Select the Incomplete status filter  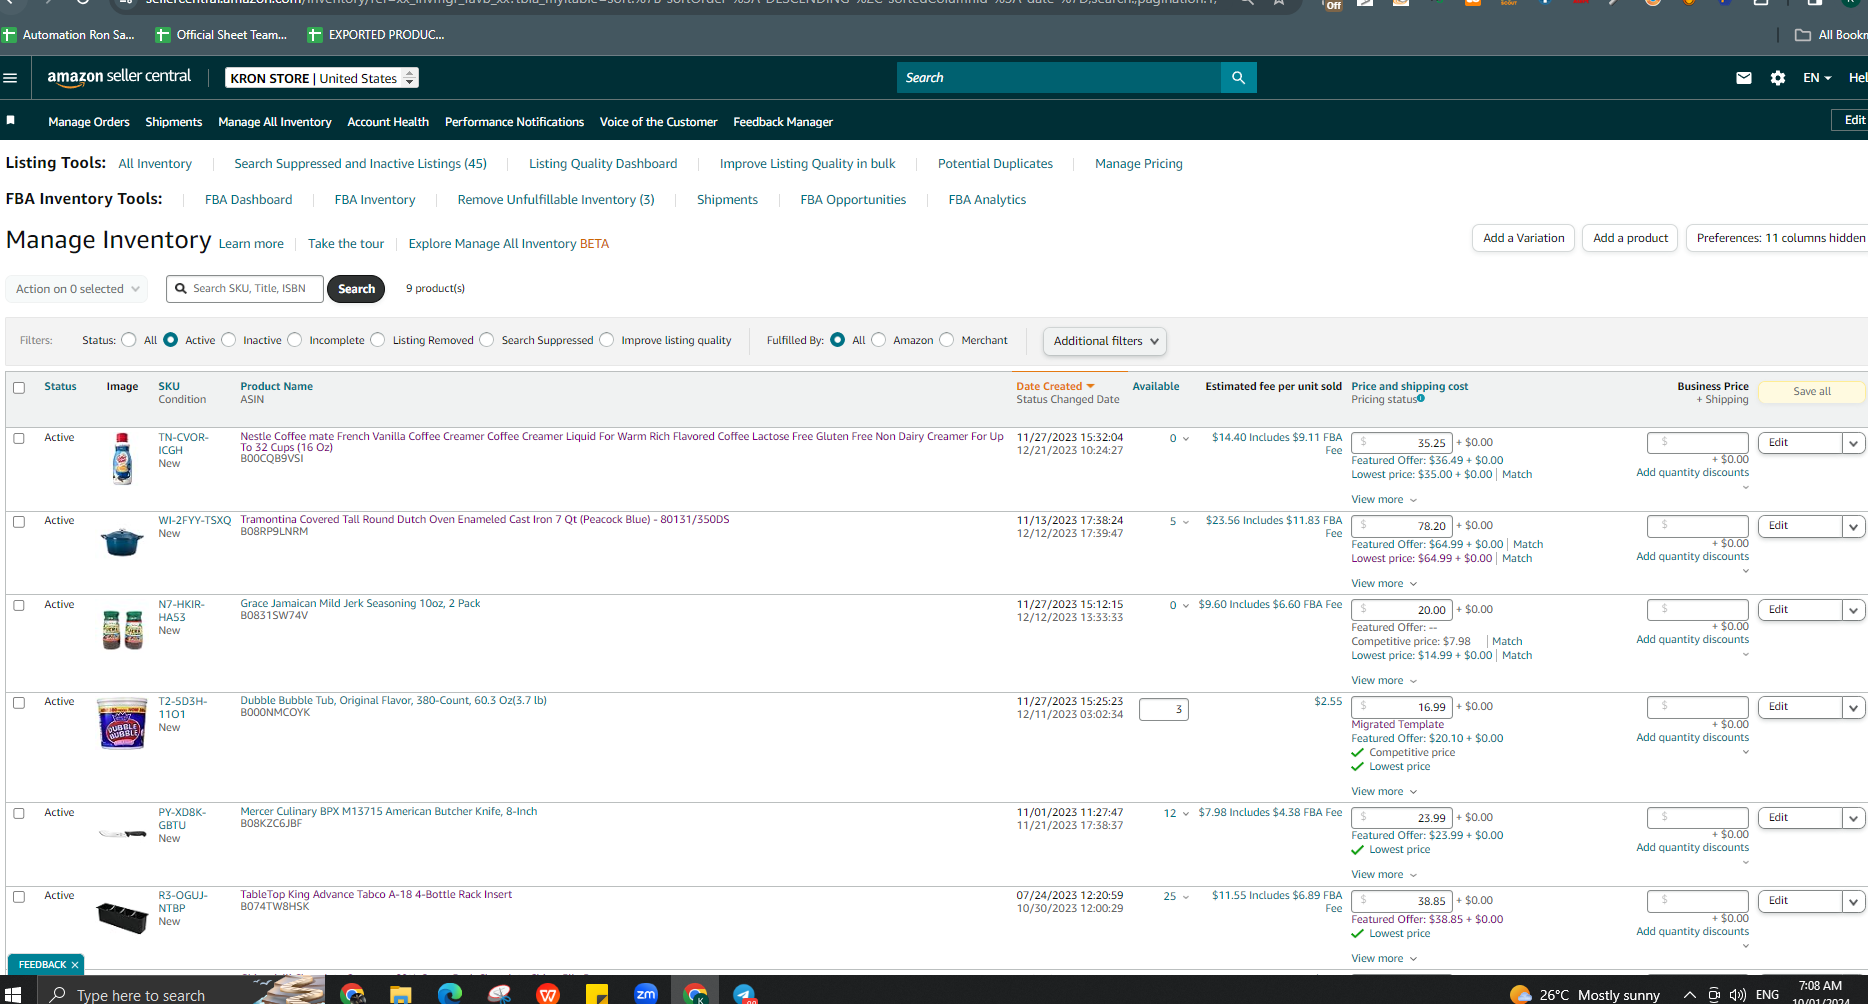[x=295, y=340]
